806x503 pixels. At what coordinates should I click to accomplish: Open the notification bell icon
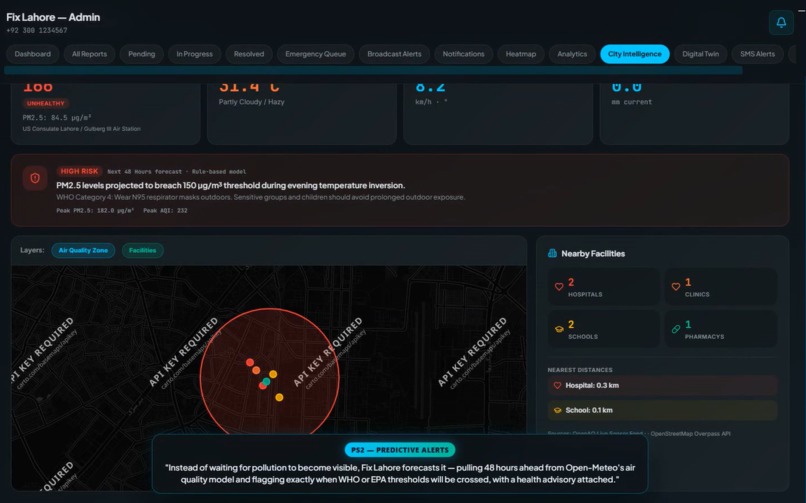click(x=781, y=23)
